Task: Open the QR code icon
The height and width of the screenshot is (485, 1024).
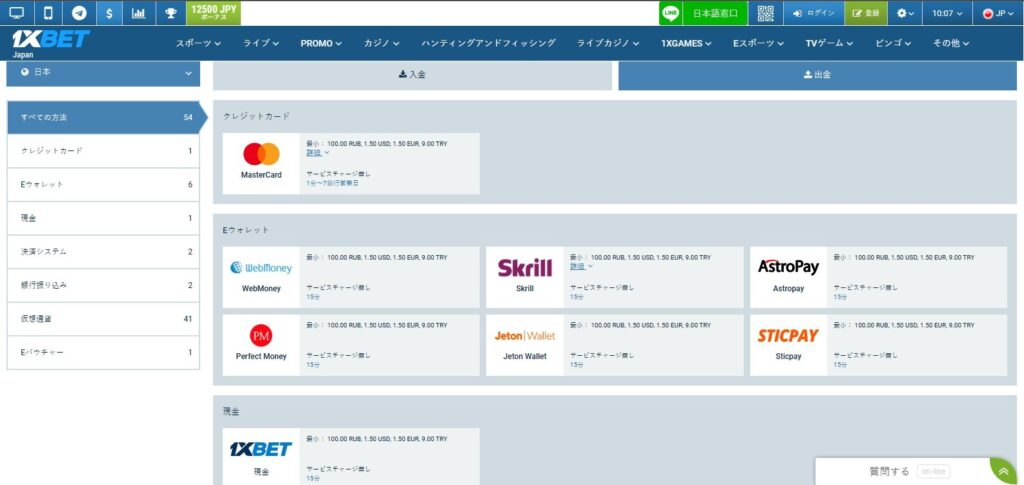Action: coord(765,13)
